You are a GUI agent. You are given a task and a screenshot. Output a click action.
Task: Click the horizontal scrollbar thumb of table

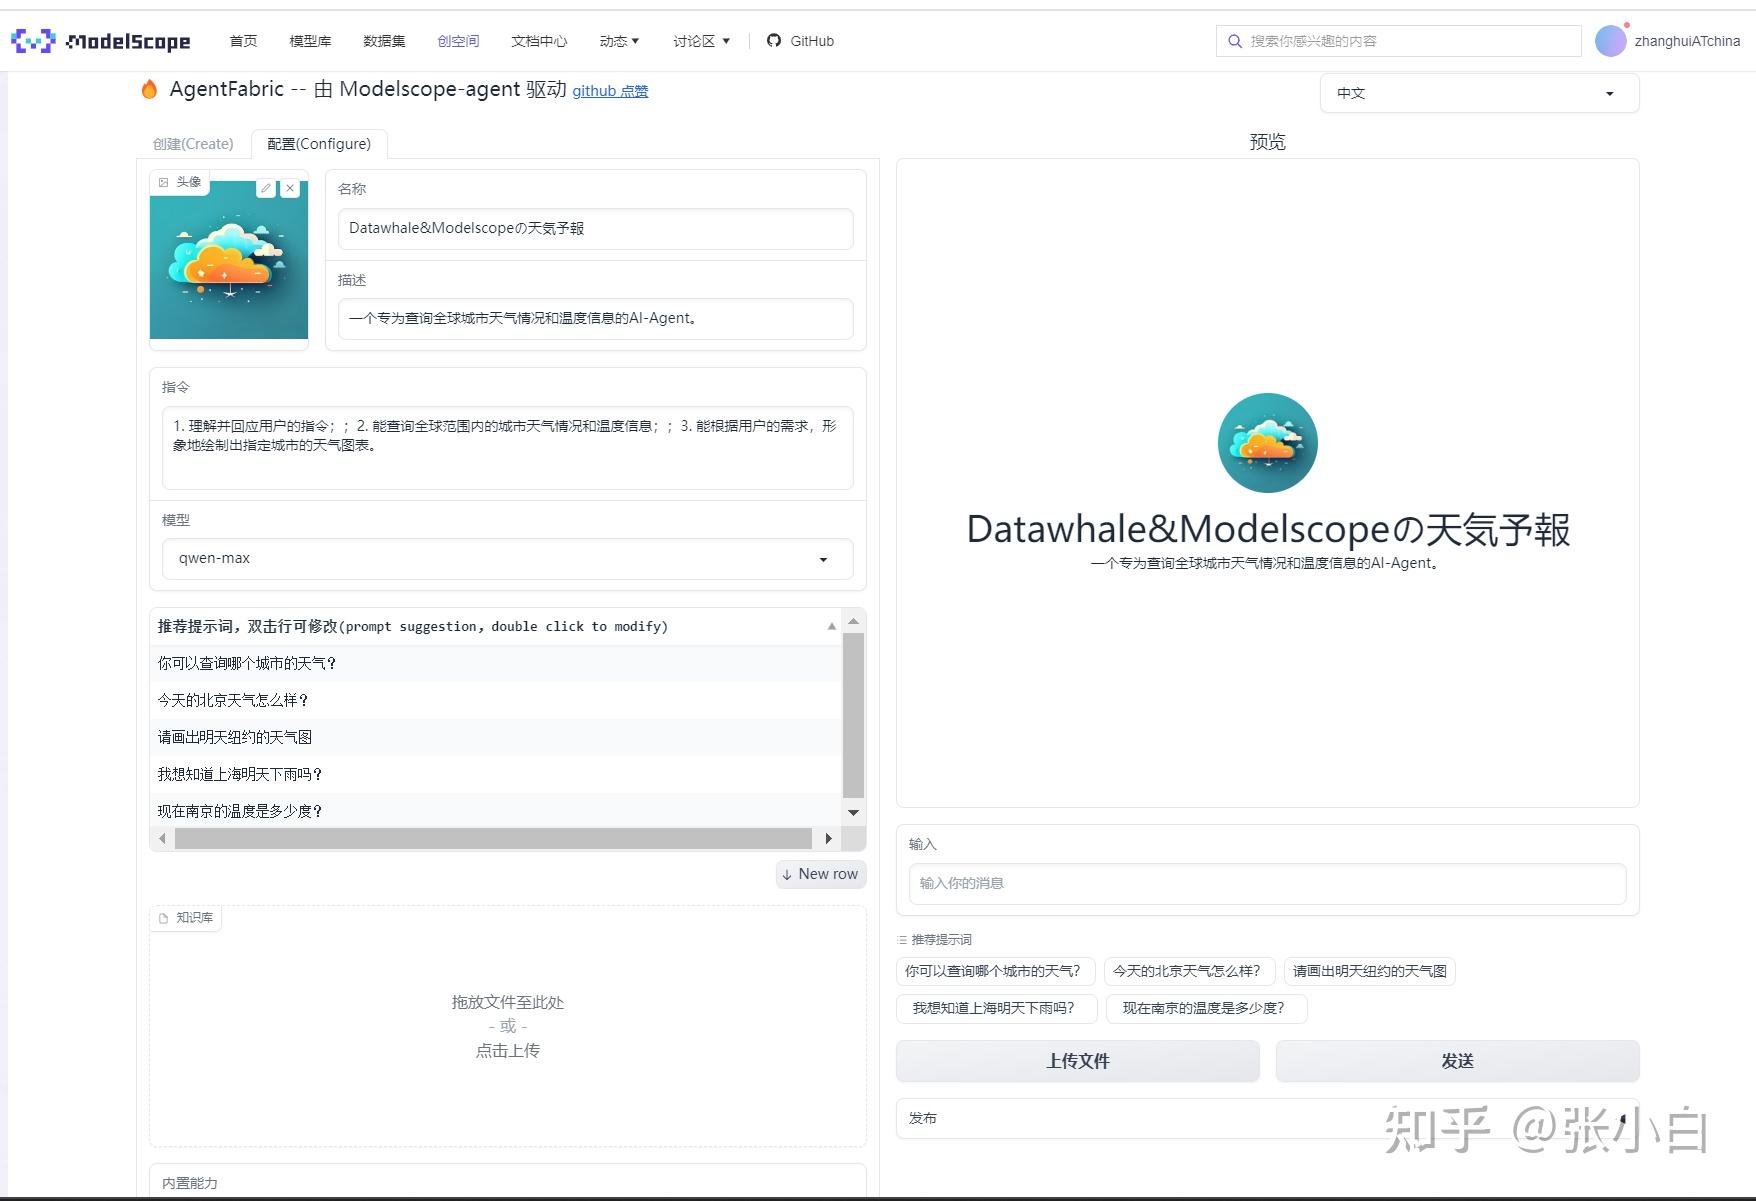coord(493,838)
